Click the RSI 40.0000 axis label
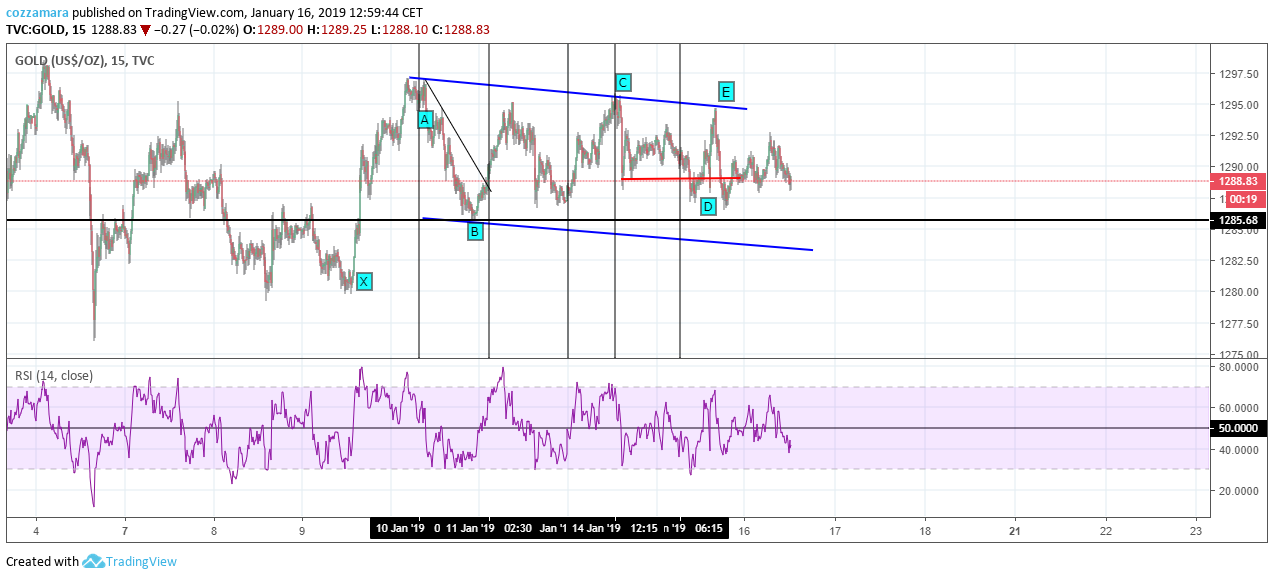The image size is (1274, 579). coord(1240,450)
